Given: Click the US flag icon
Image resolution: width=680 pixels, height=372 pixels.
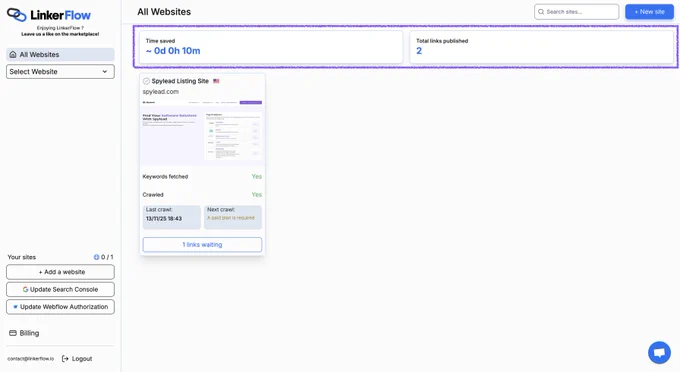Looking at the screenshot, I should pos(216,81).
